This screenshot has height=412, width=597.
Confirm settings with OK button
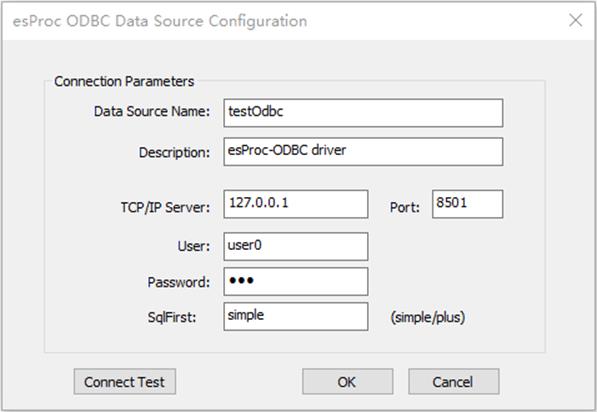tap(348, 382)
